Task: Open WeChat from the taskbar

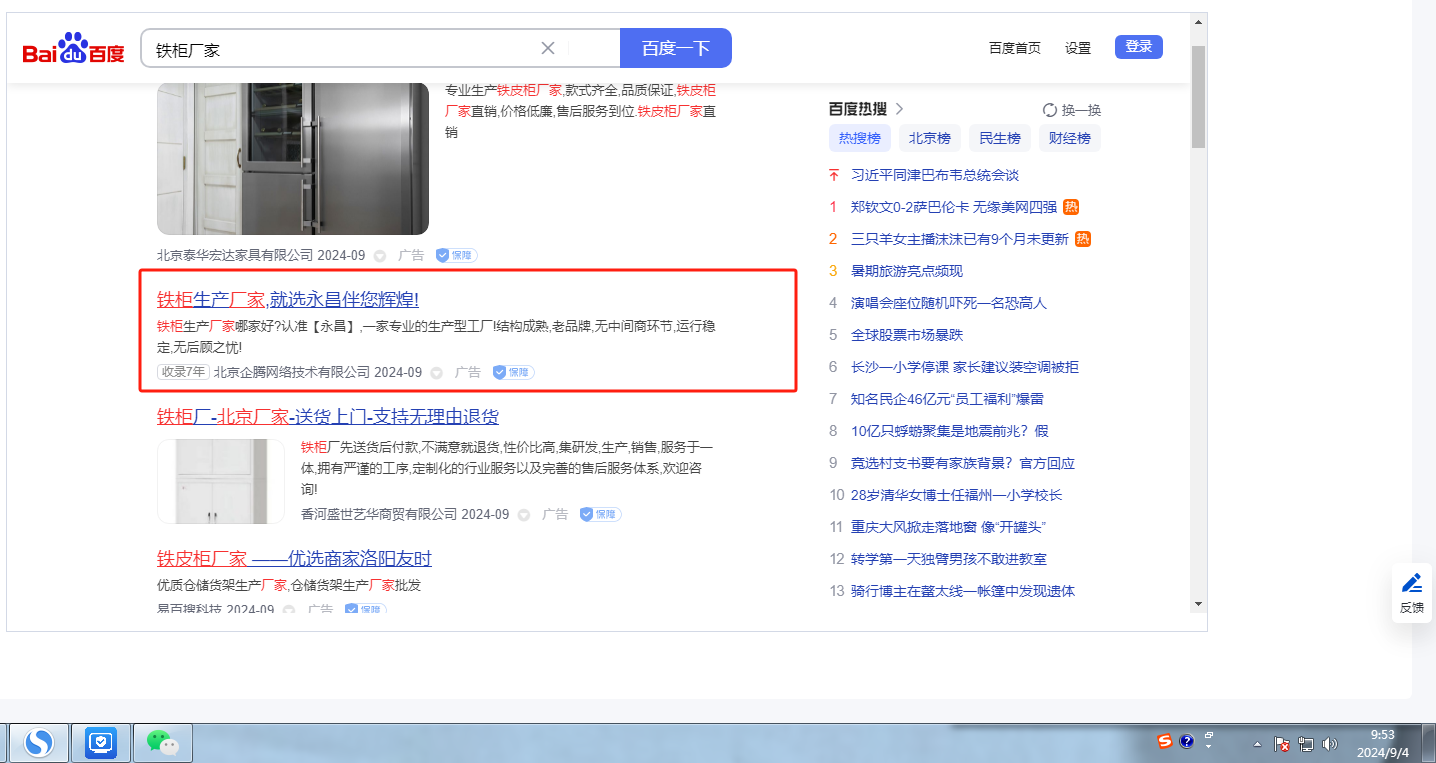Action: click(x=163, y=743)
